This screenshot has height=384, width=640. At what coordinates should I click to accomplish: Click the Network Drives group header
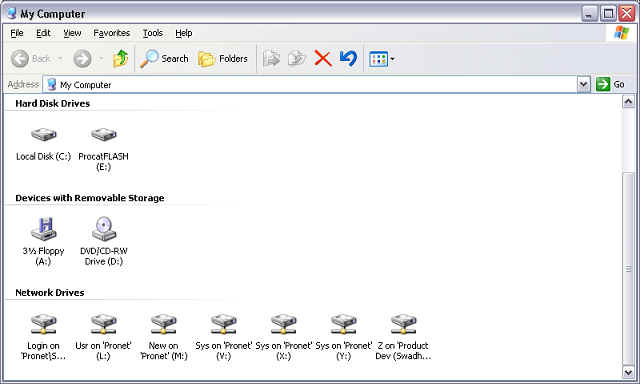pyautogui.click(x=50, y=293)
